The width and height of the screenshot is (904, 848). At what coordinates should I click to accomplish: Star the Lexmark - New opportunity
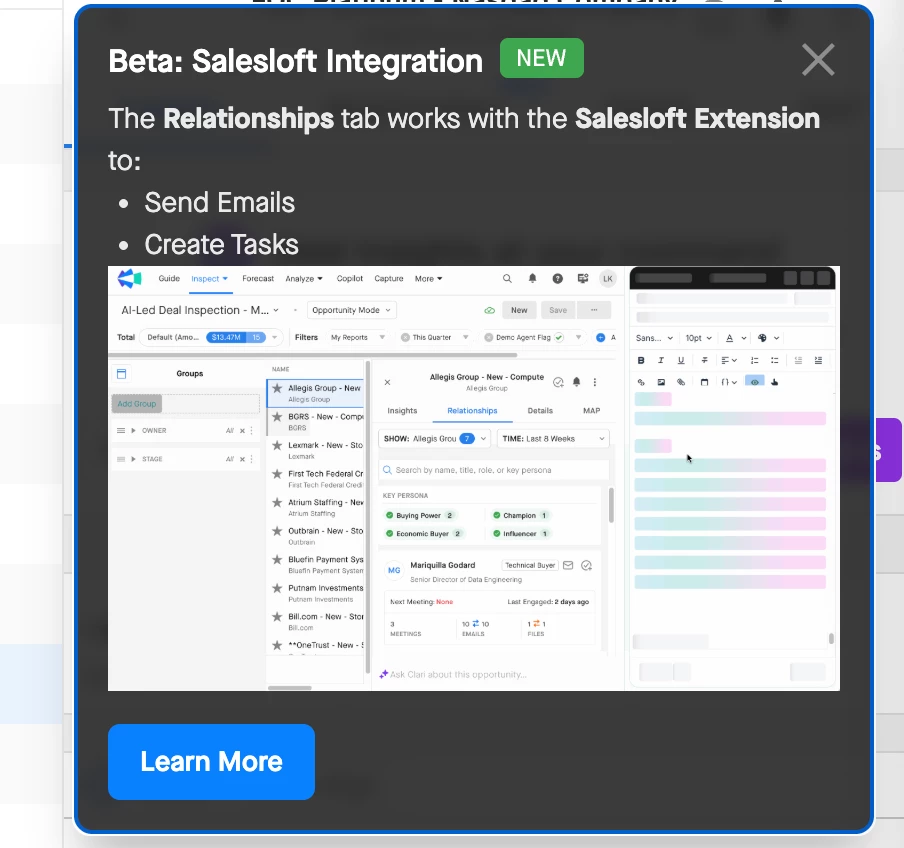(277, 445)
